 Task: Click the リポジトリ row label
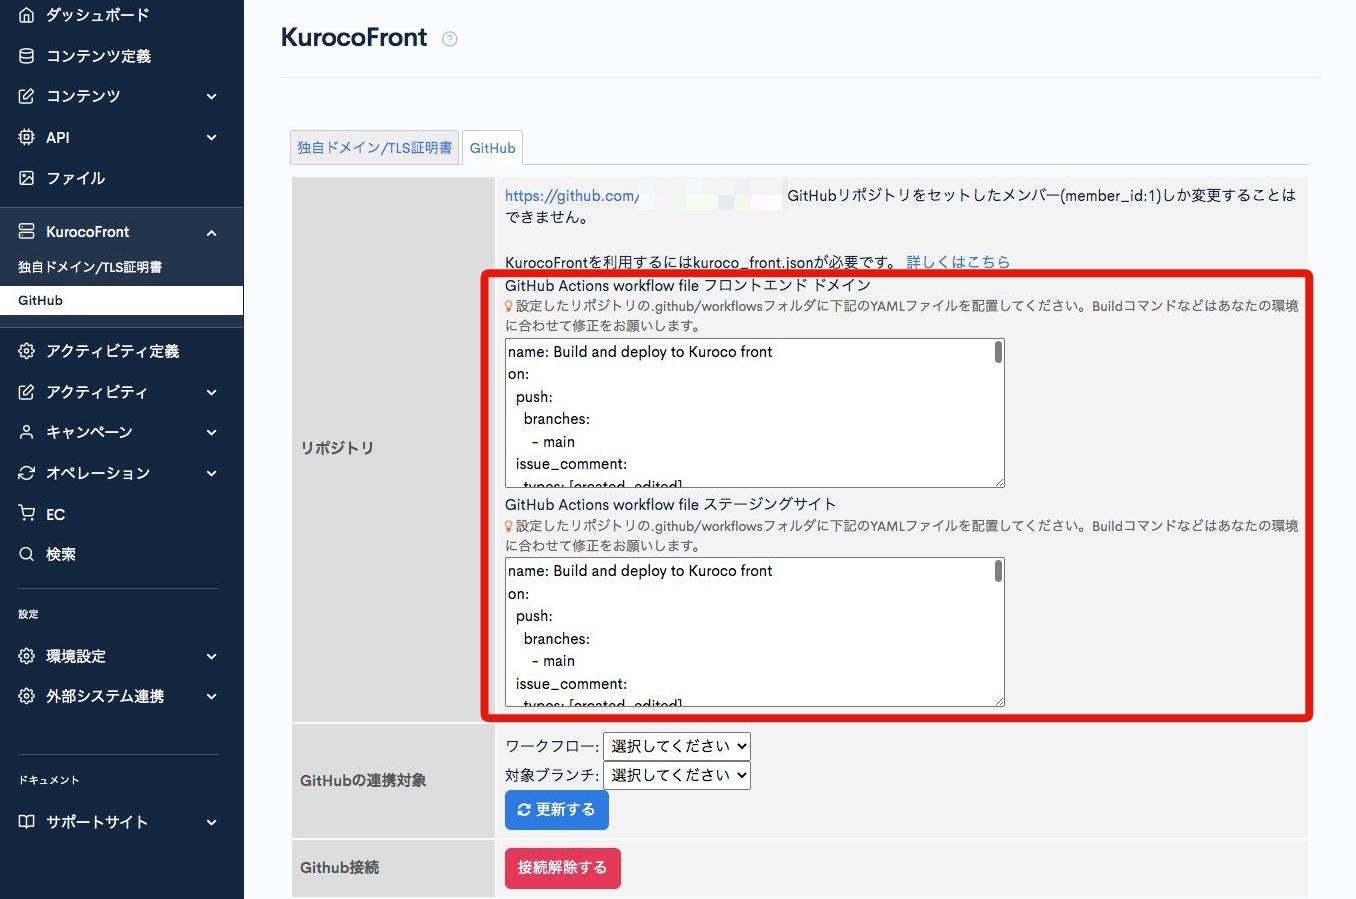337,448
